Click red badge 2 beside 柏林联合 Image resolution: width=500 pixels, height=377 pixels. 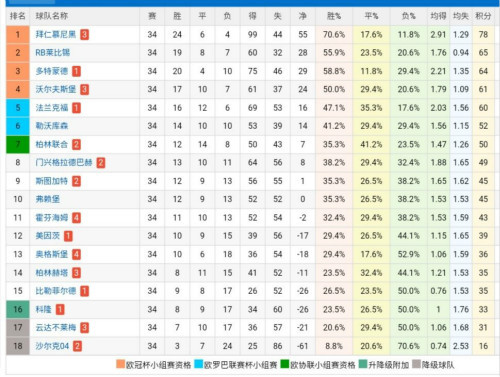click(x=76, y=144)
